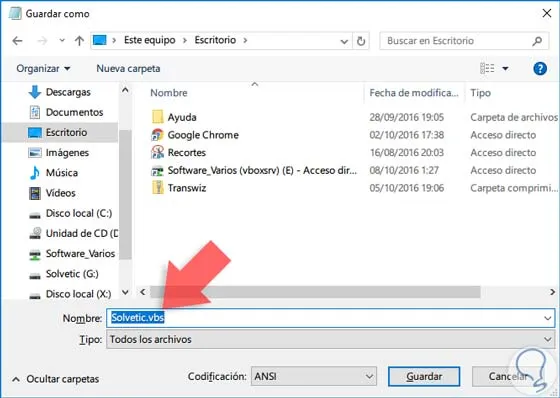560x398 pixels.
Task: Expand the view options dropdown arrow
Action: coord(505,68)
